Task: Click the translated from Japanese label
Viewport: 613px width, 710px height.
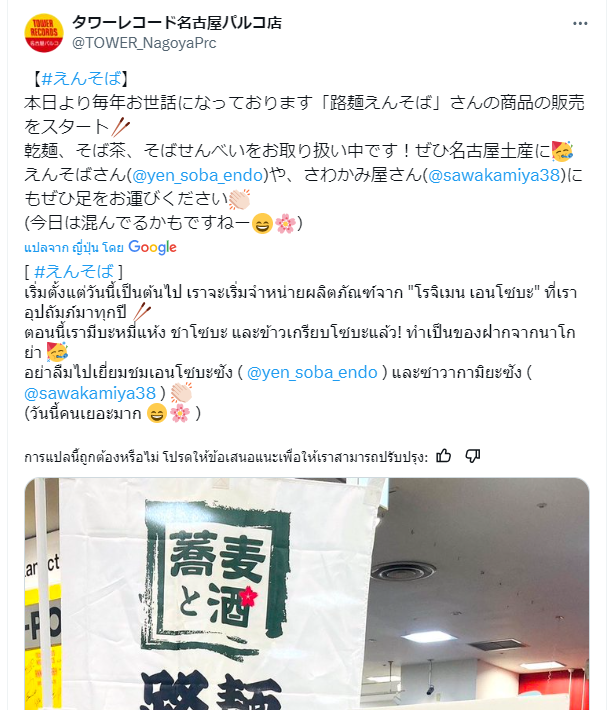Action: [74, 248]
